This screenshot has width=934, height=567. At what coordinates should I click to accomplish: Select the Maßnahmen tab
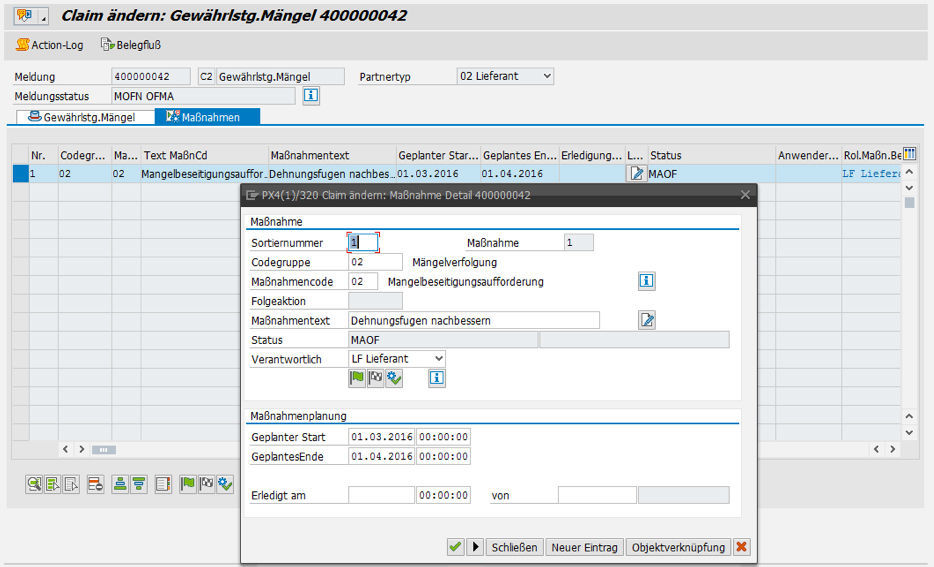pyautogui.click(x=204, y=117)
